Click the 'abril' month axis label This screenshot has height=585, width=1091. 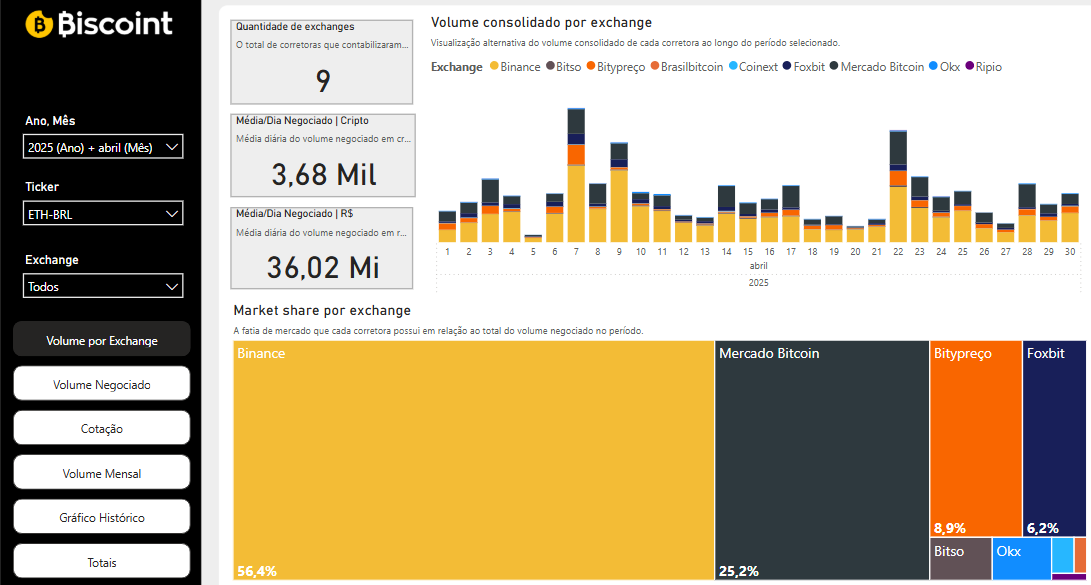758,266
